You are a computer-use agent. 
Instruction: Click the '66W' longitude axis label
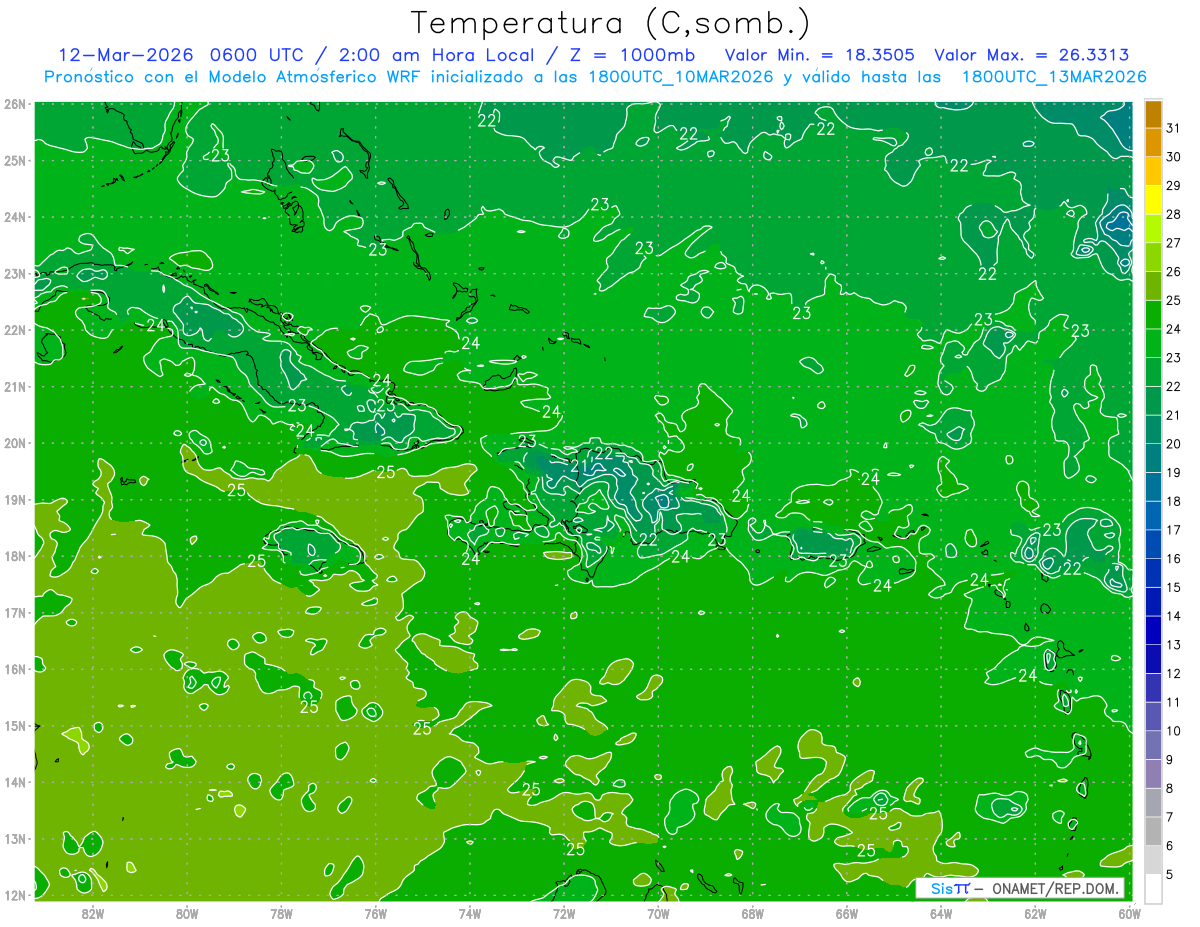[847, 913]
